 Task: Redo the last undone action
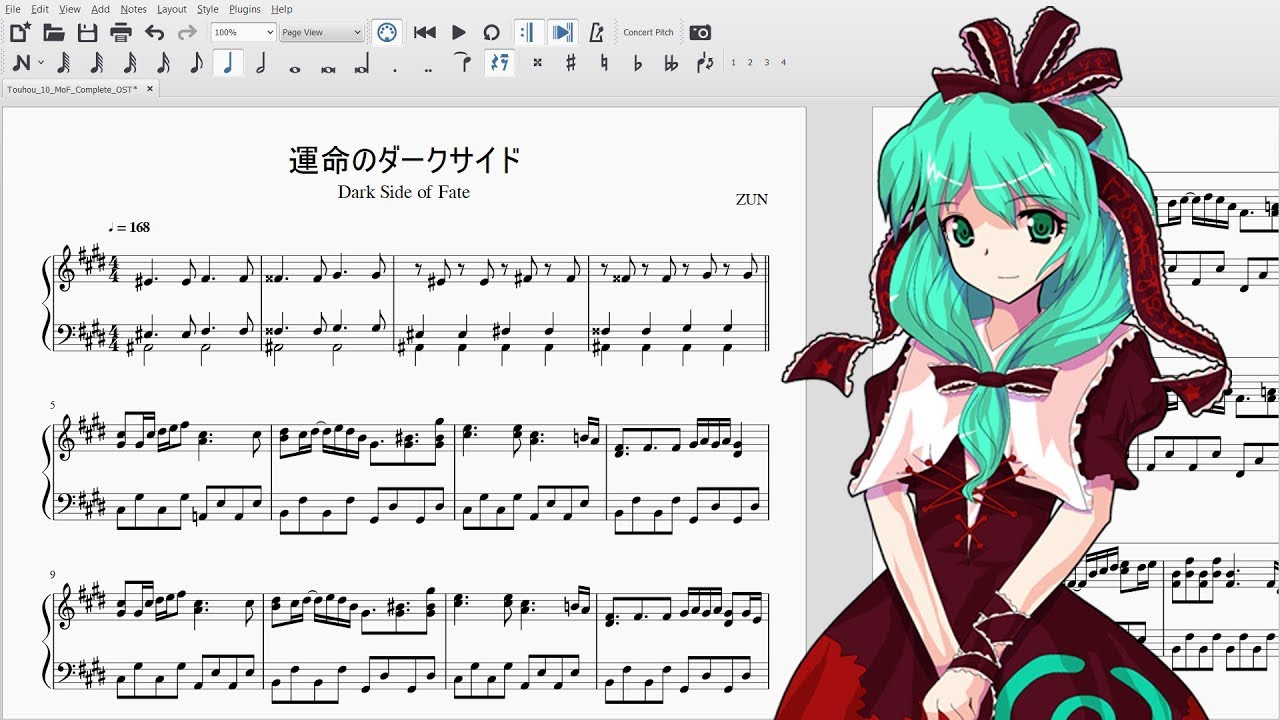(187, 32)
